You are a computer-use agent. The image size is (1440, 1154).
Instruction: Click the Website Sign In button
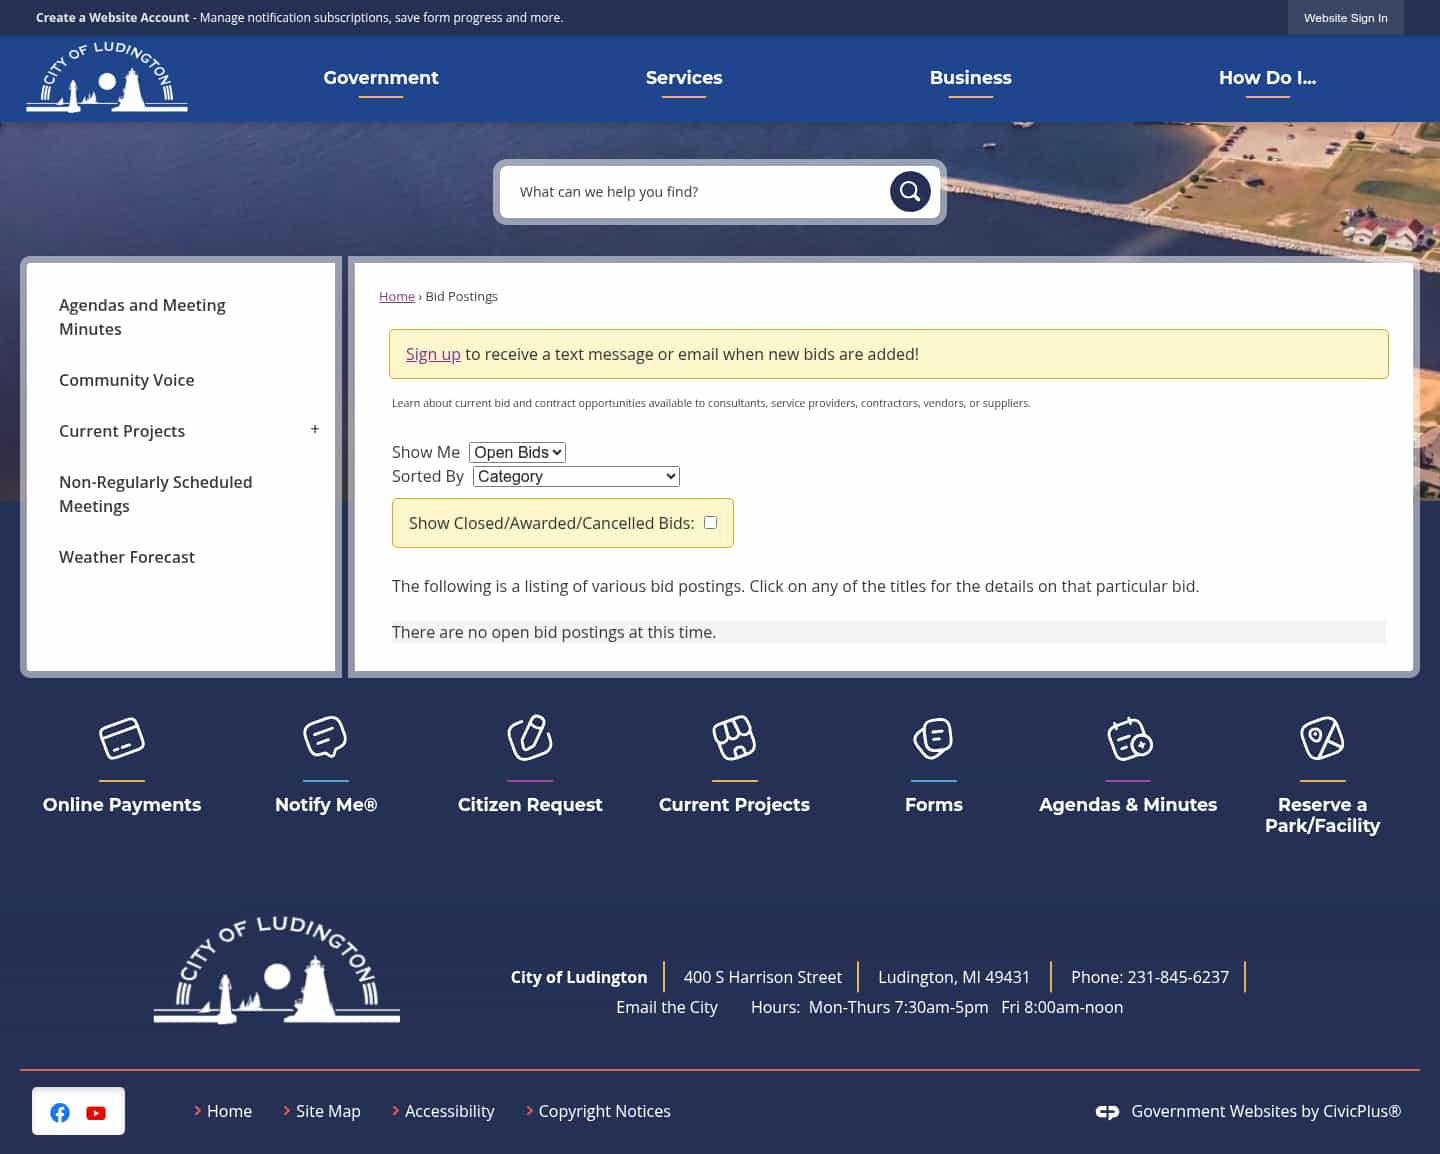tap(1345, 18)
